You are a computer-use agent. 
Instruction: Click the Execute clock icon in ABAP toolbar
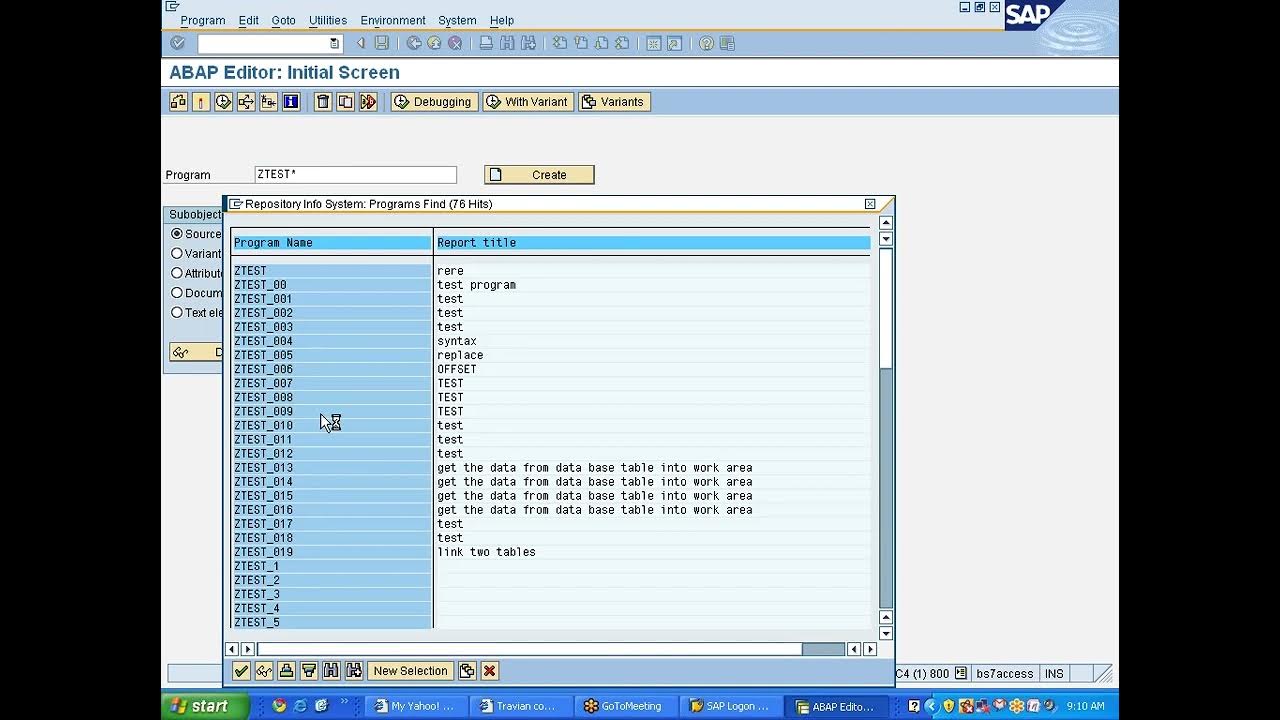[223, 101]
